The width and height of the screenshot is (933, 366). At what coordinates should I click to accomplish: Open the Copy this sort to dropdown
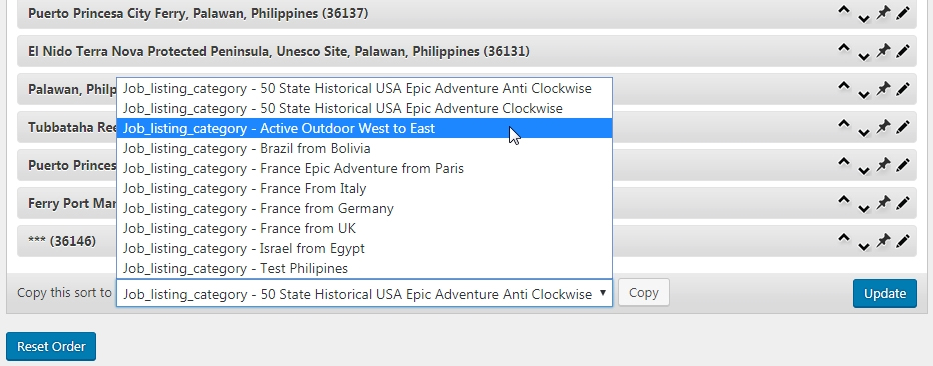364,293
